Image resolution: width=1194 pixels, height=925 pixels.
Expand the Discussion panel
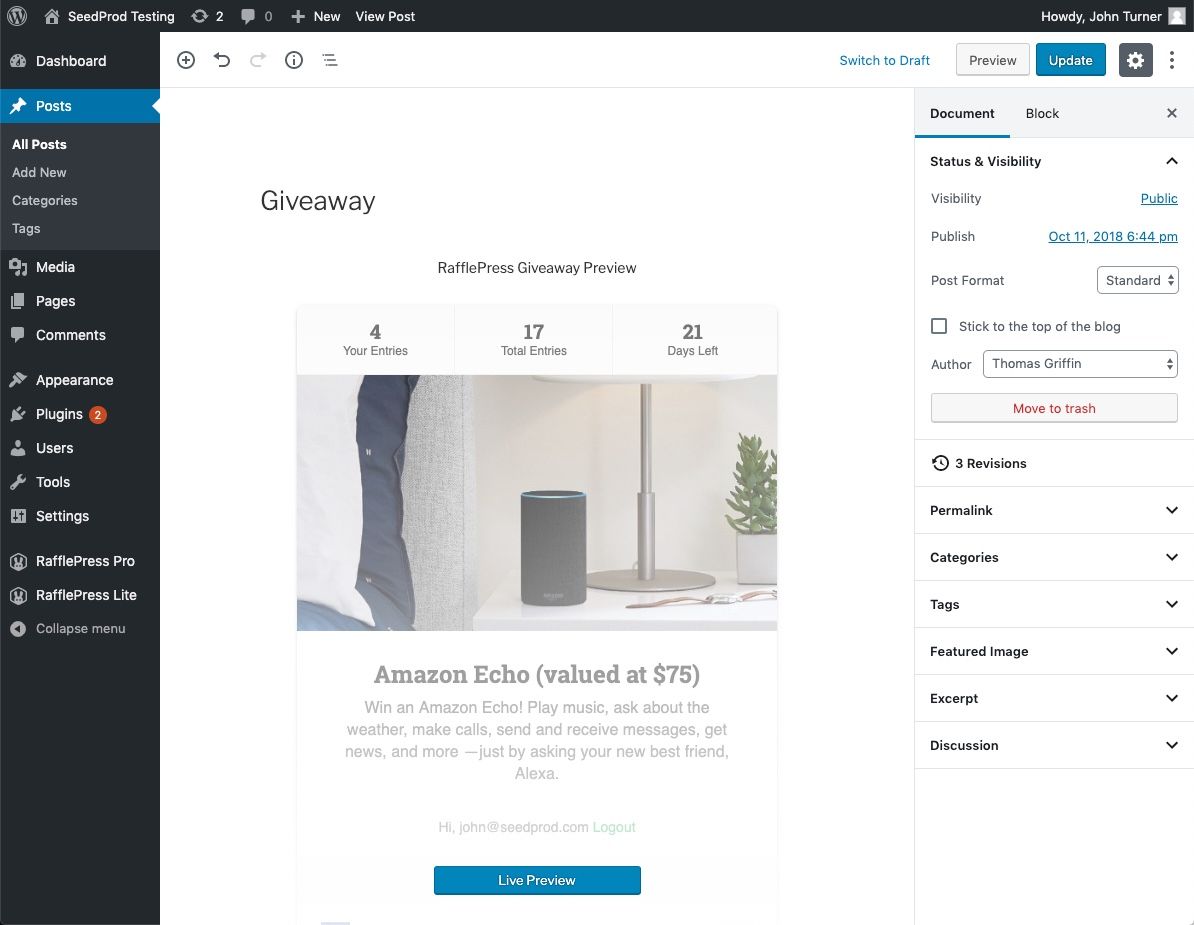(x=1054, y=745)
